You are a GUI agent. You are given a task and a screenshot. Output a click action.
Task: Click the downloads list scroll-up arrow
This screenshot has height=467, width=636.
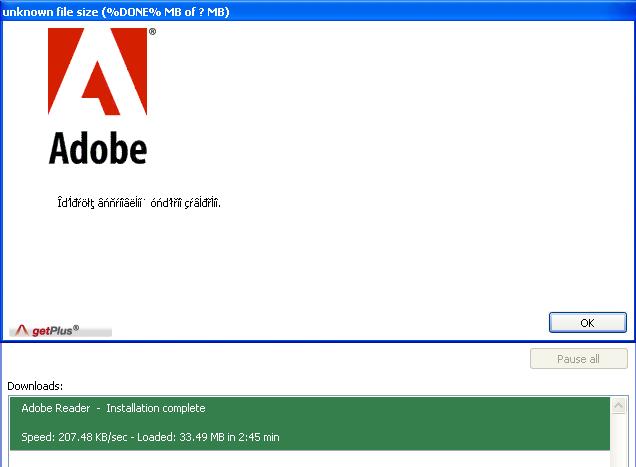click(x=619, y=405)
